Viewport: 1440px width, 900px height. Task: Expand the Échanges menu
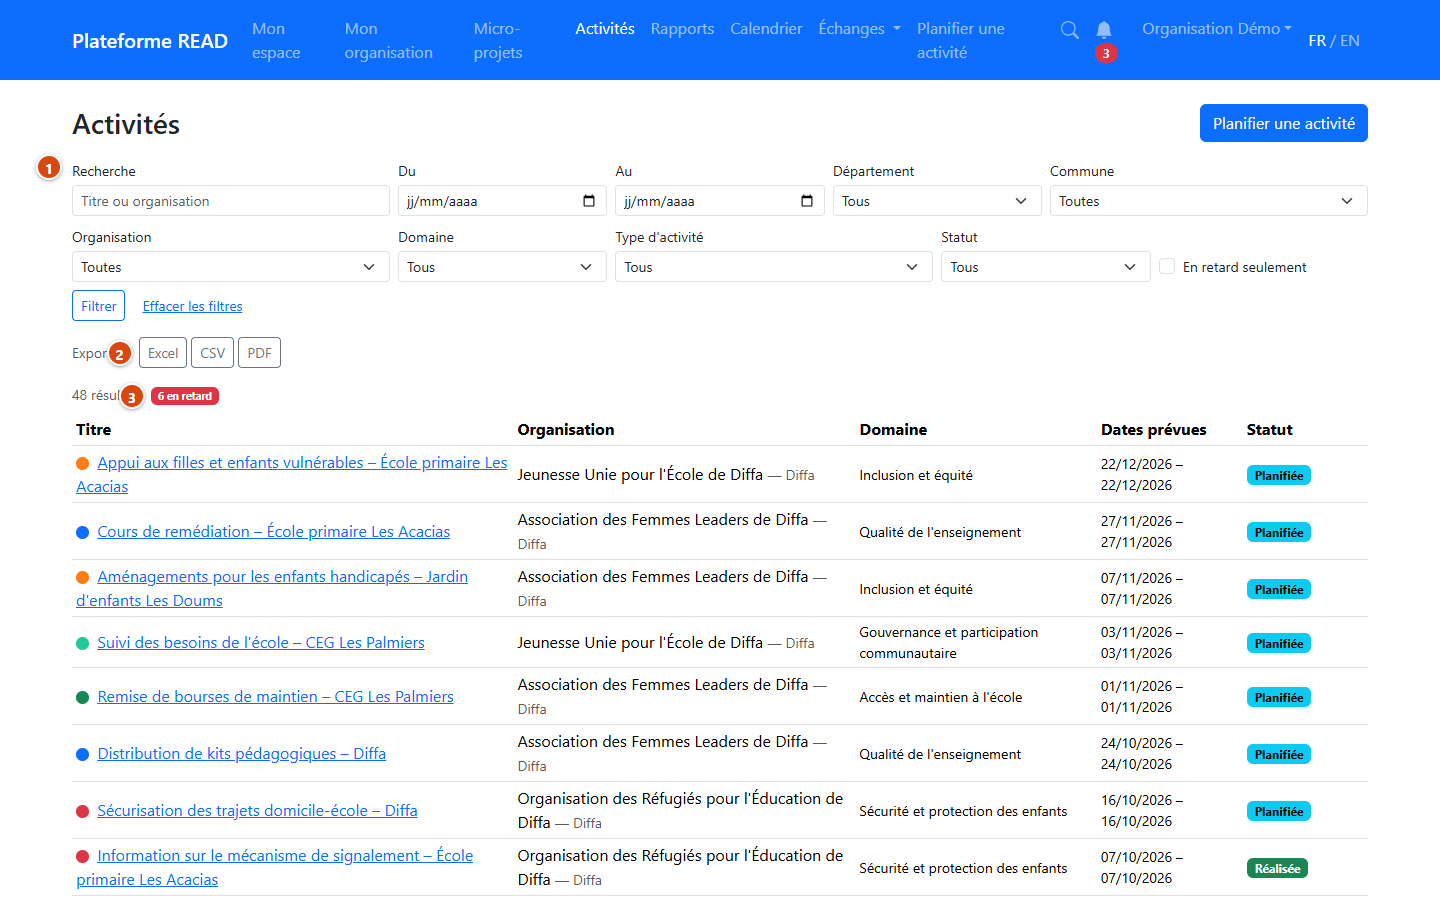[859, 28]
